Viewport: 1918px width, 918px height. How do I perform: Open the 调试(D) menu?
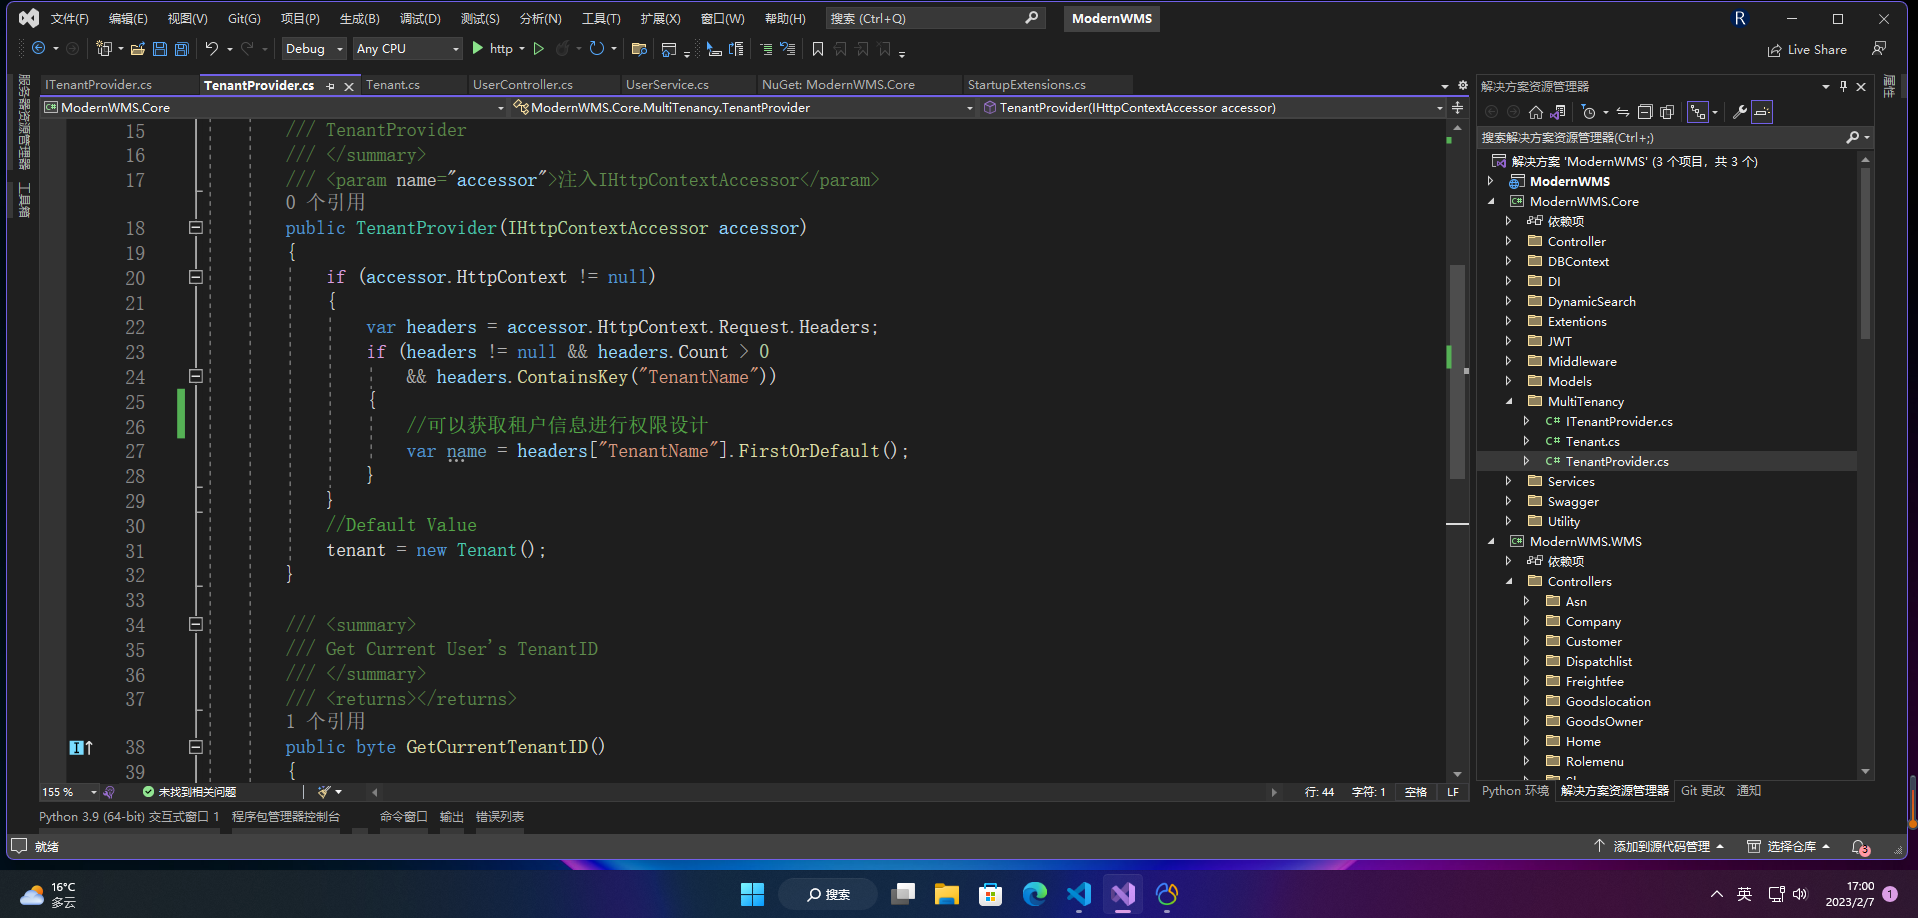[x=420, y=19]
